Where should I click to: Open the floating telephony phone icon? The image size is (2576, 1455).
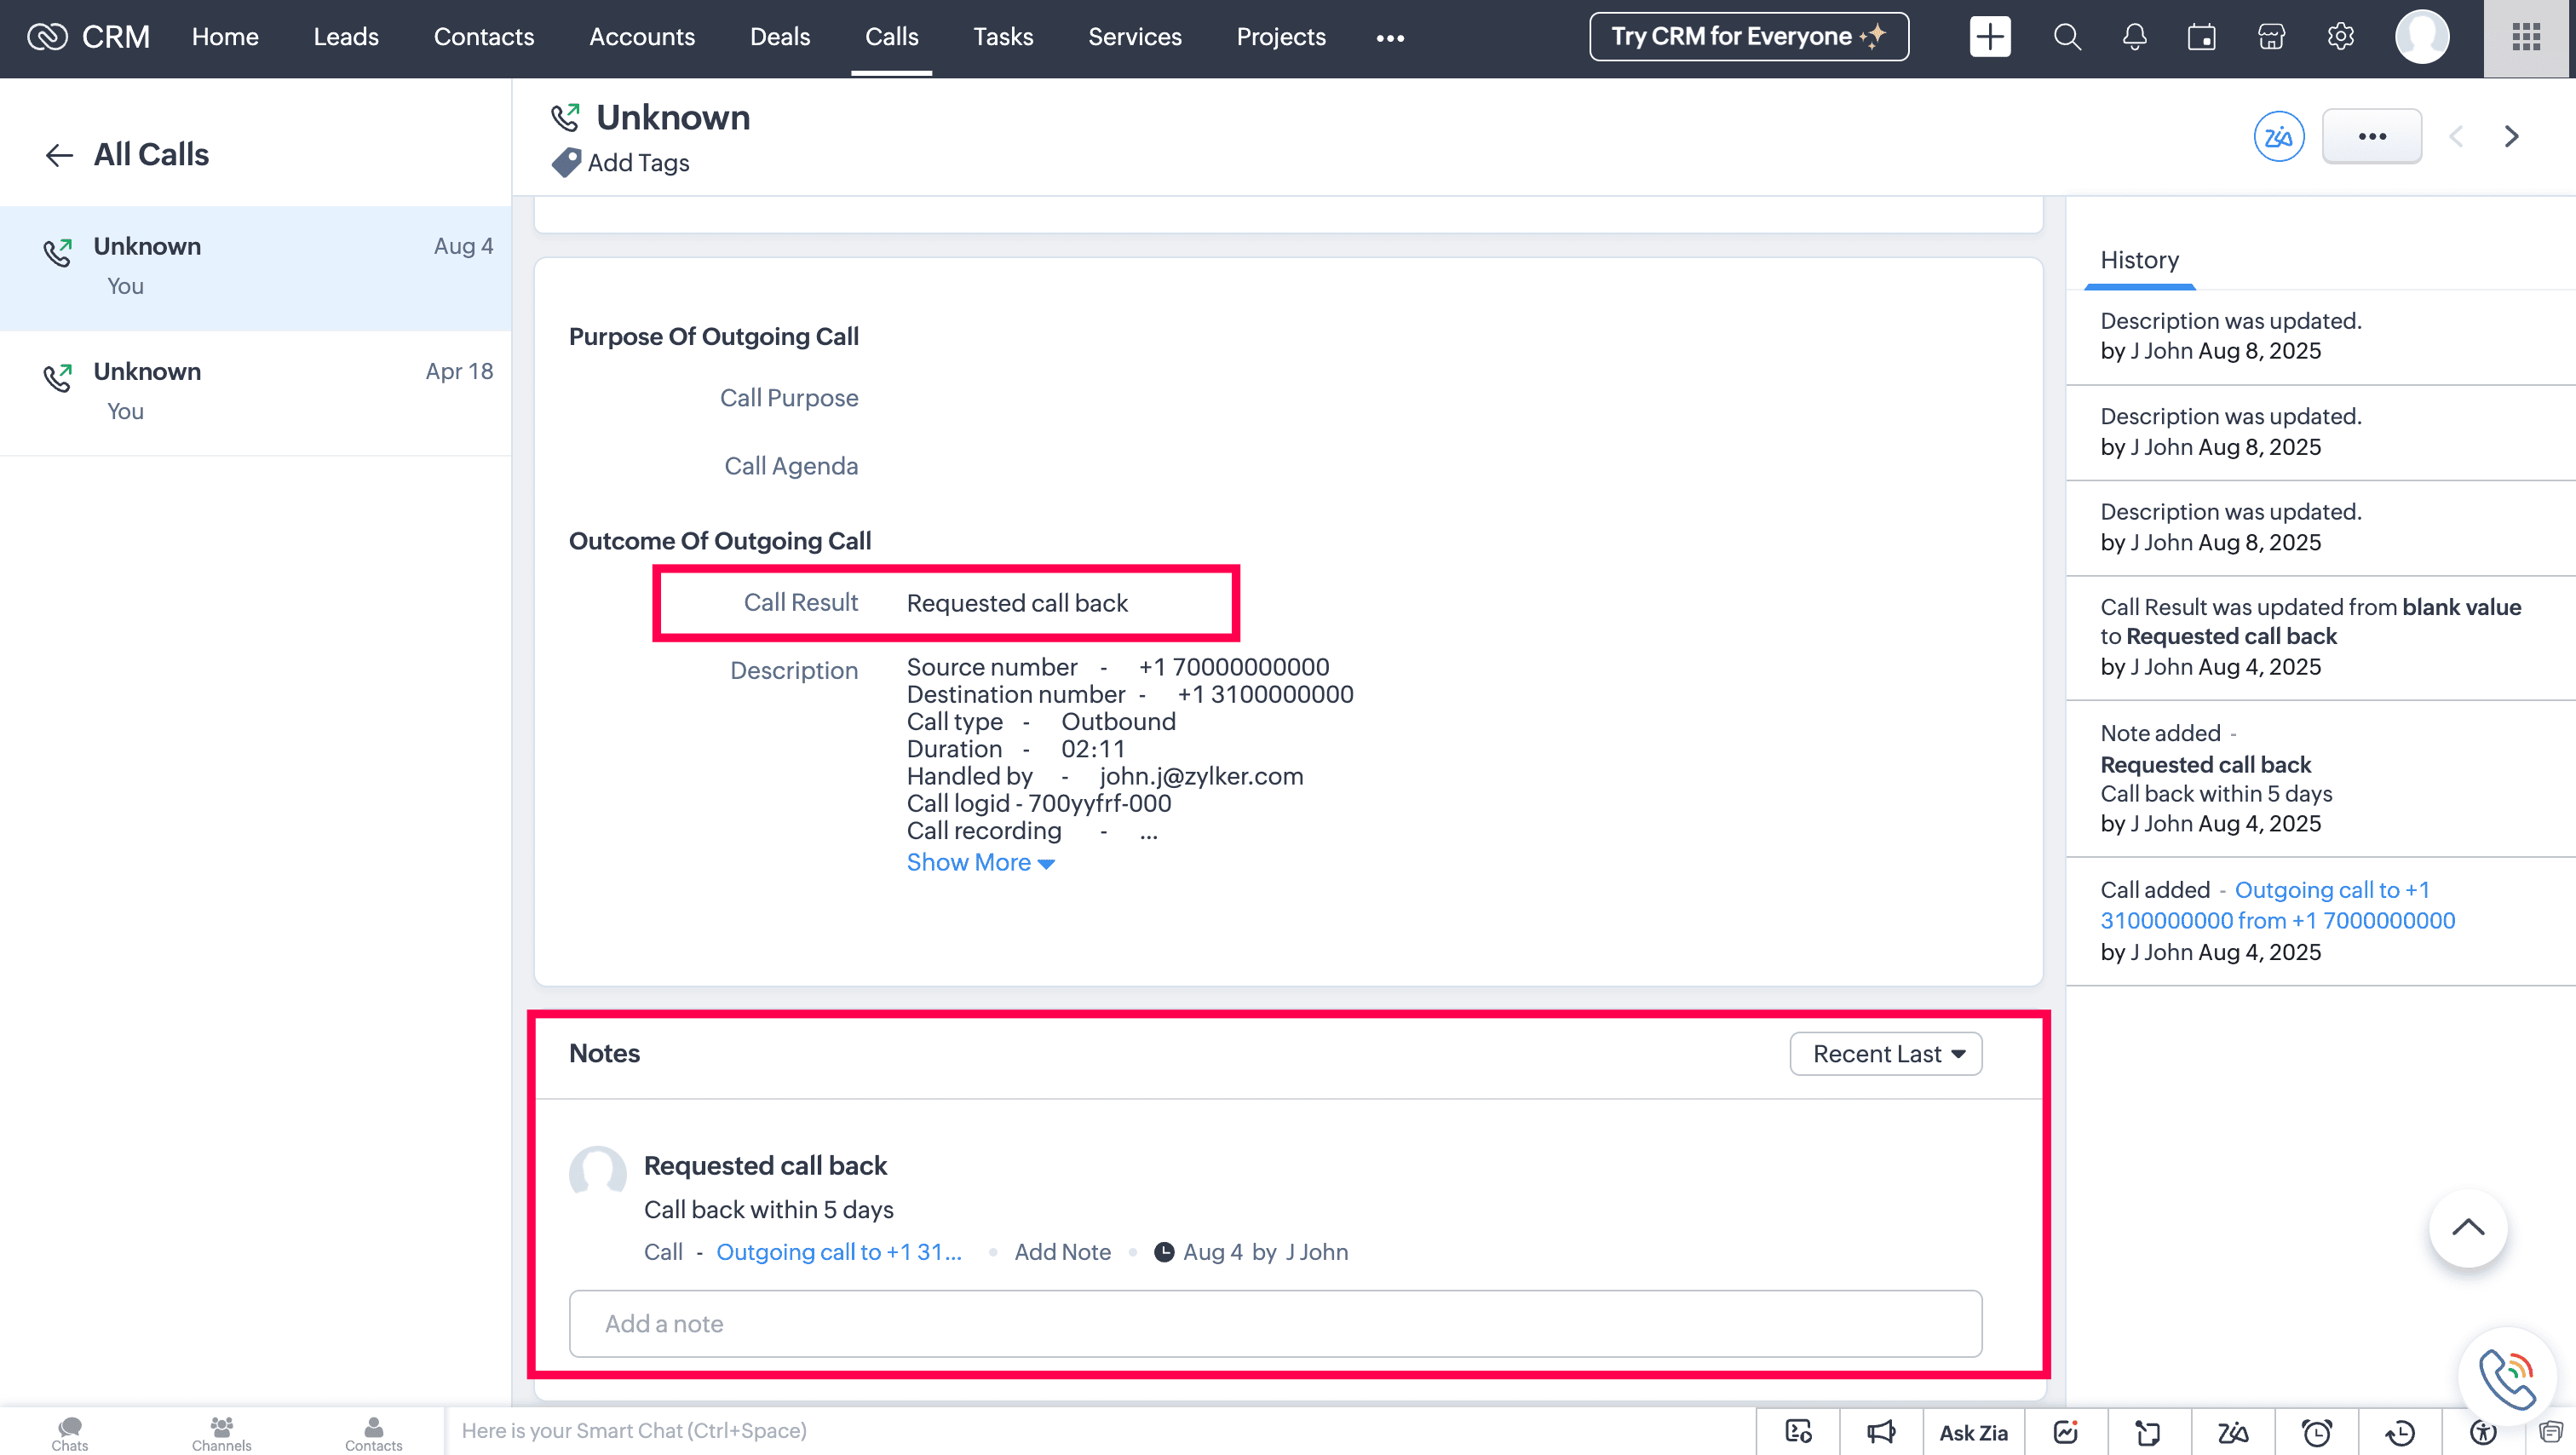click(2507, 1377)
